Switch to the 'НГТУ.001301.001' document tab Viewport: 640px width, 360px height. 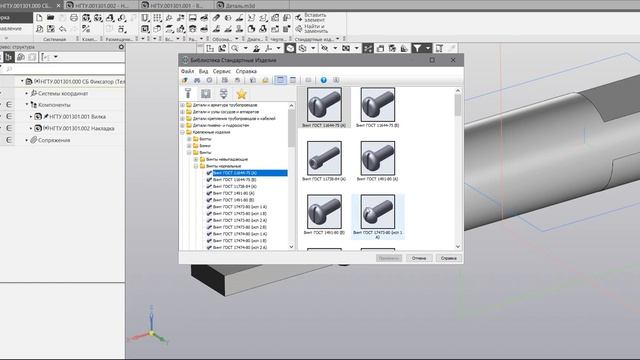click(176, 5)
